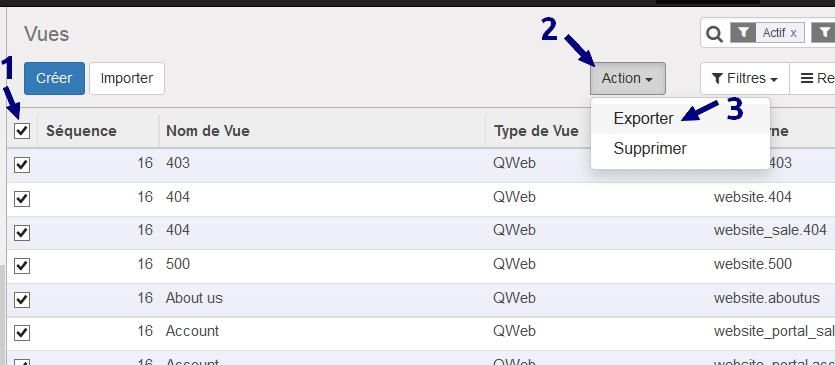The height and width of the screenshot is (365, 835).
Task: Click the sequence 16 in the 403 row
Action: coord(145,163)
